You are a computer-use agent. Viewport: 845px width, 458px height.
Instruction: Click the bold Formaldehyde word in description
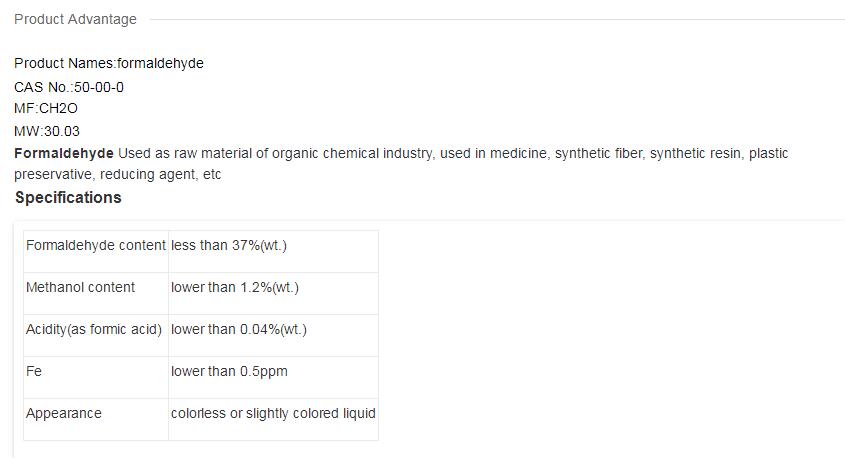coord(64,153)
